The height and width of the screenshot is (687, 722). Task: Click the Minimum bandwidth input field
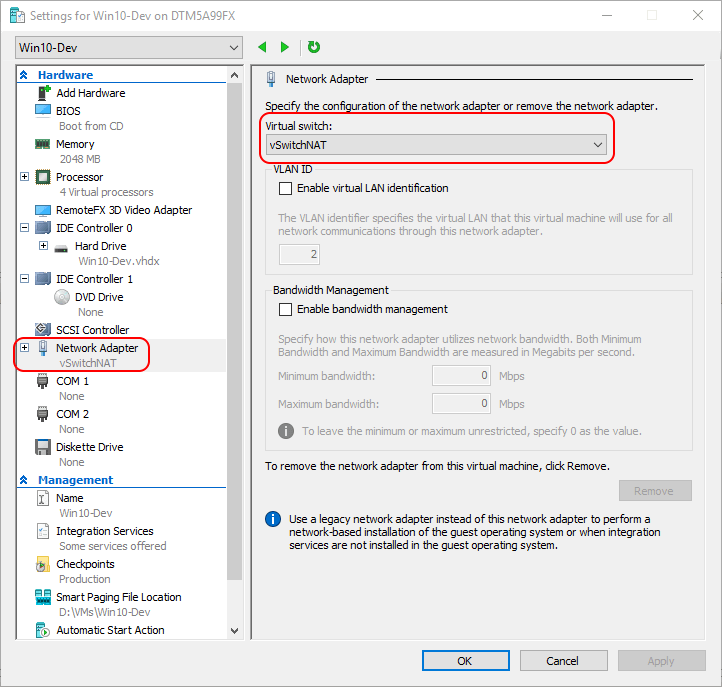[x=461, y=376]
